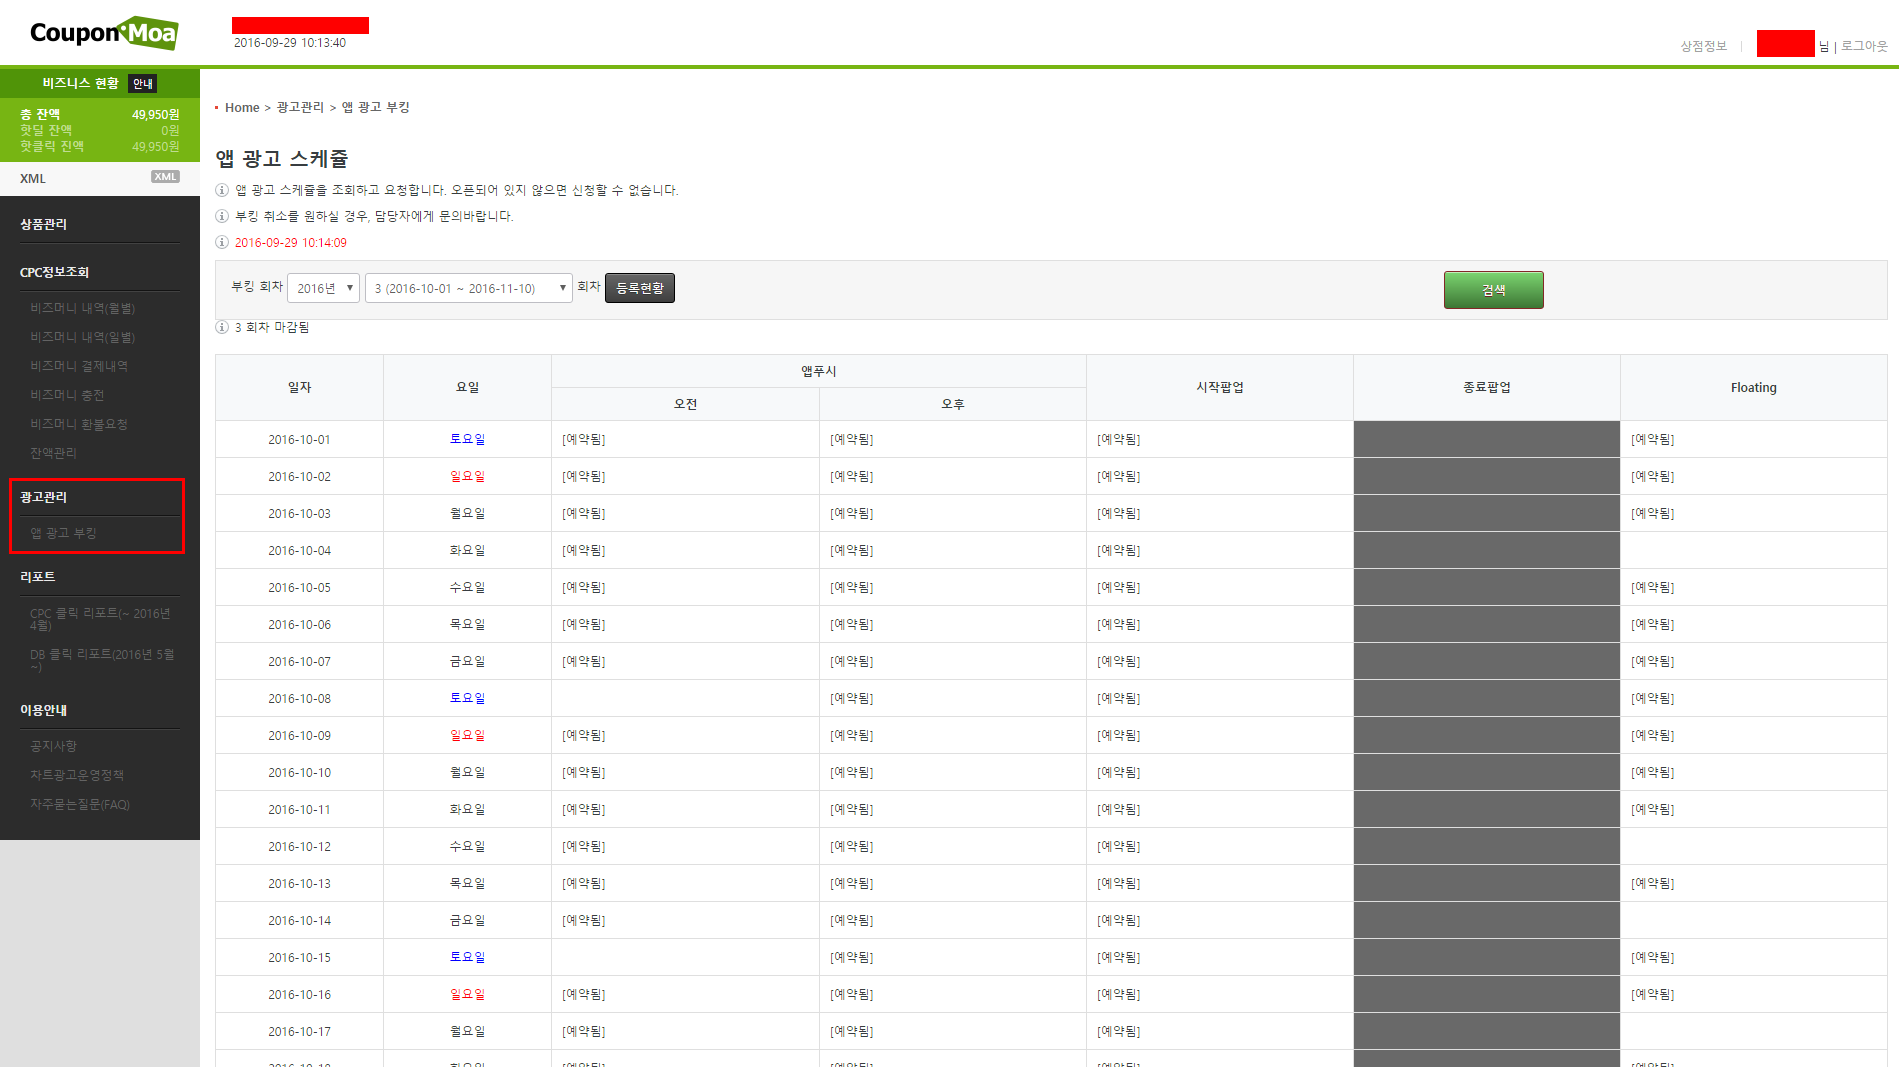Click the XML badge icon in sidebar

point(165,177)
